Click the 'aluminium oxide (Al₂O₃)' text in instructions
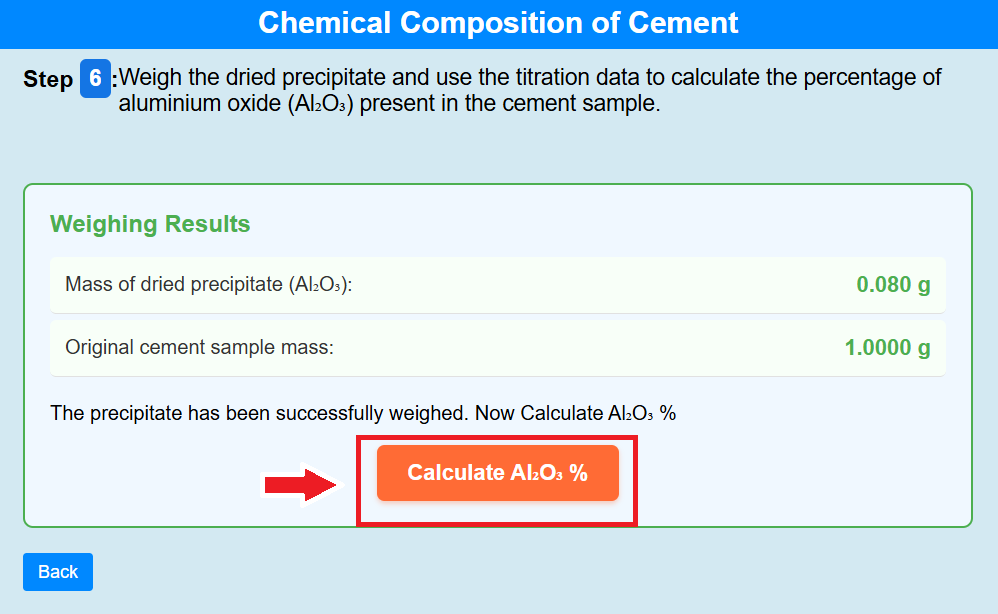 click(x=237, y=104)
